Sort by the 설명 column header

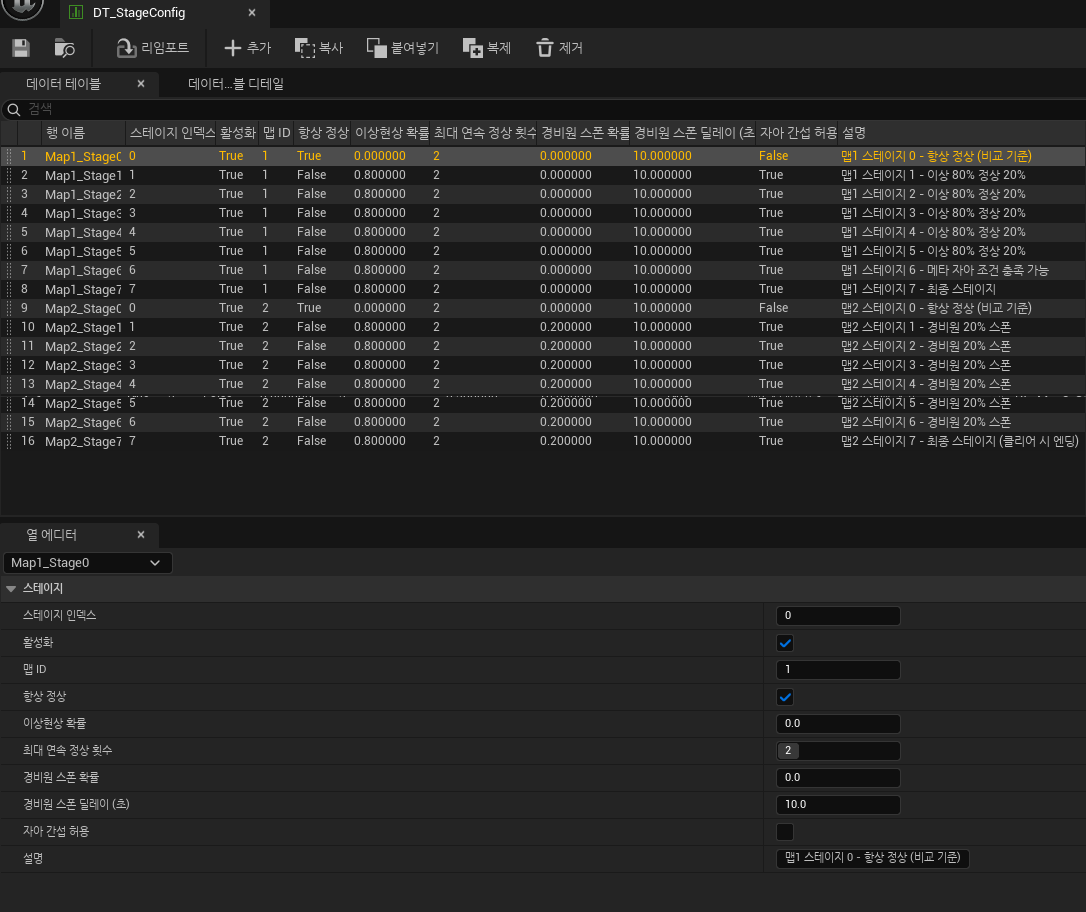(x=961, y=133)
